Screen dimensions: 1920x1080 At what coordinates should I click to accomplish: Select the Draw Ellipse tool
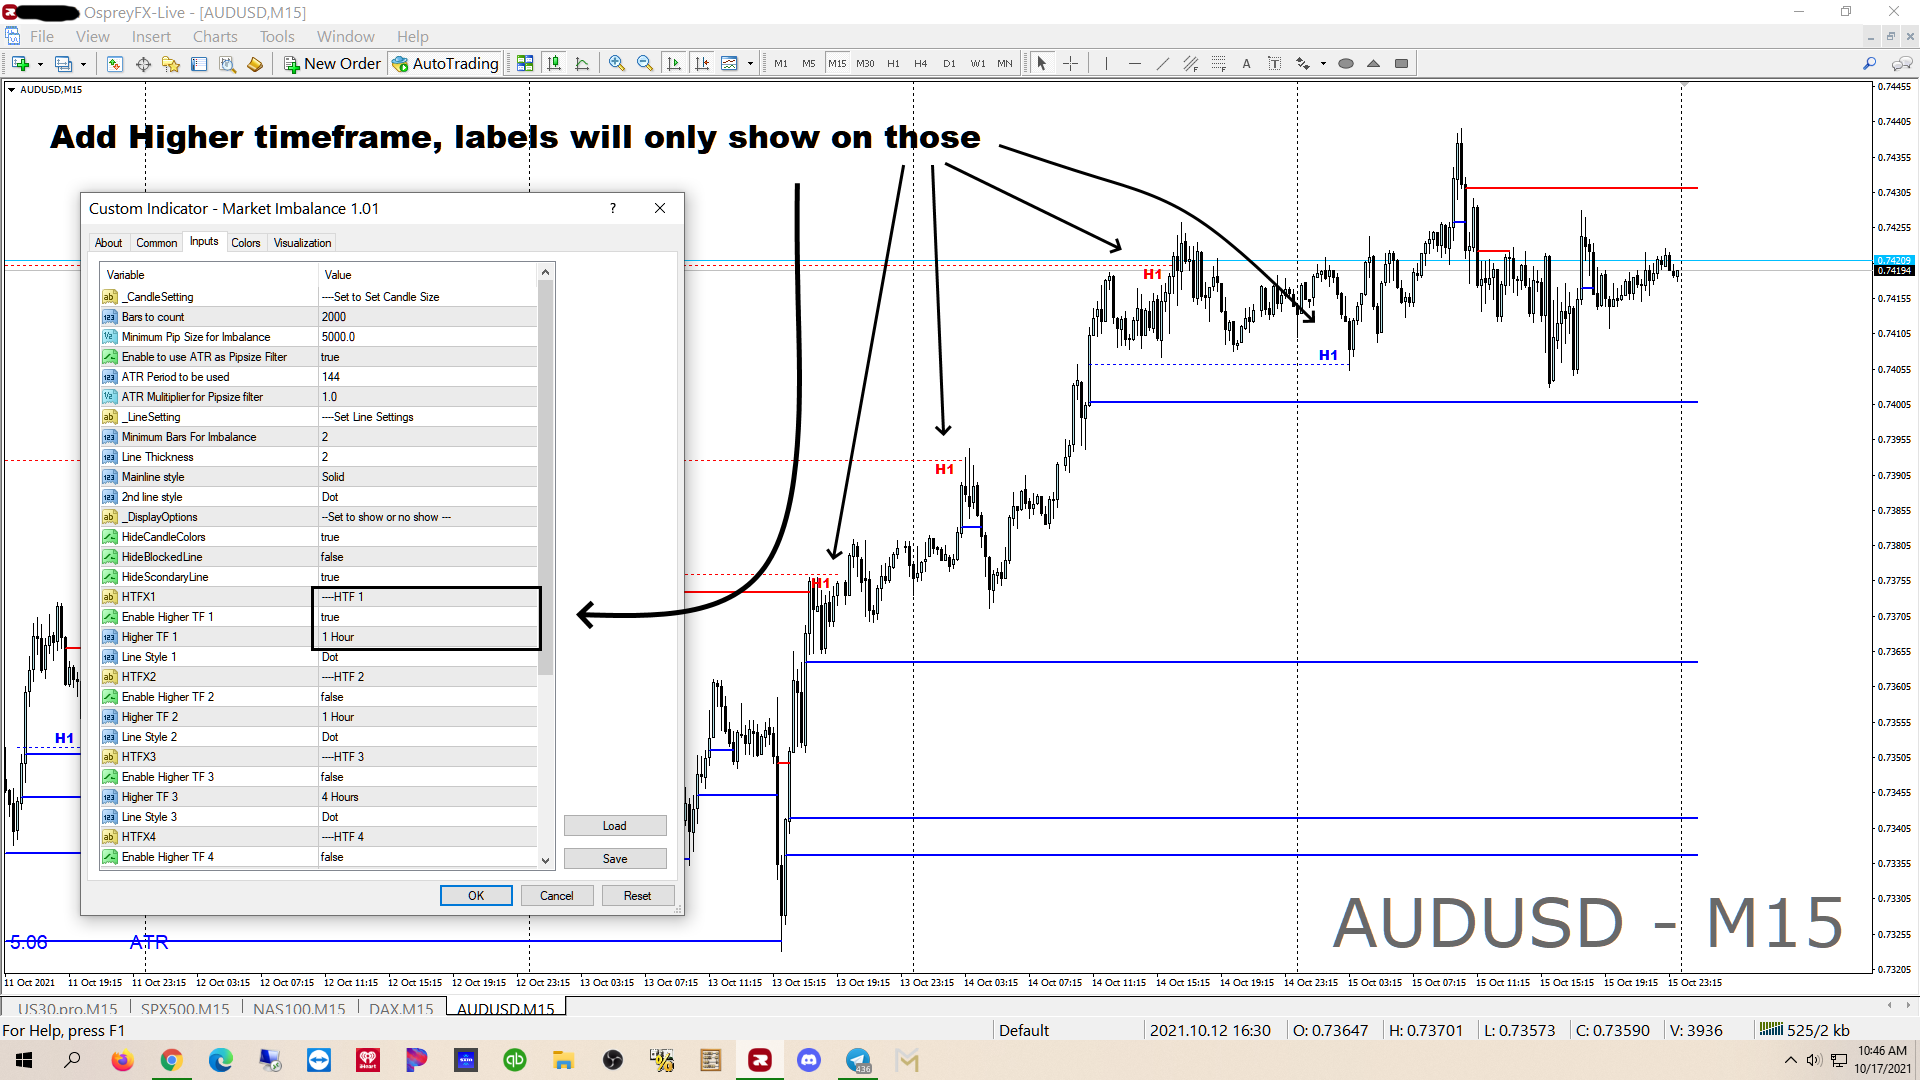1346,63
